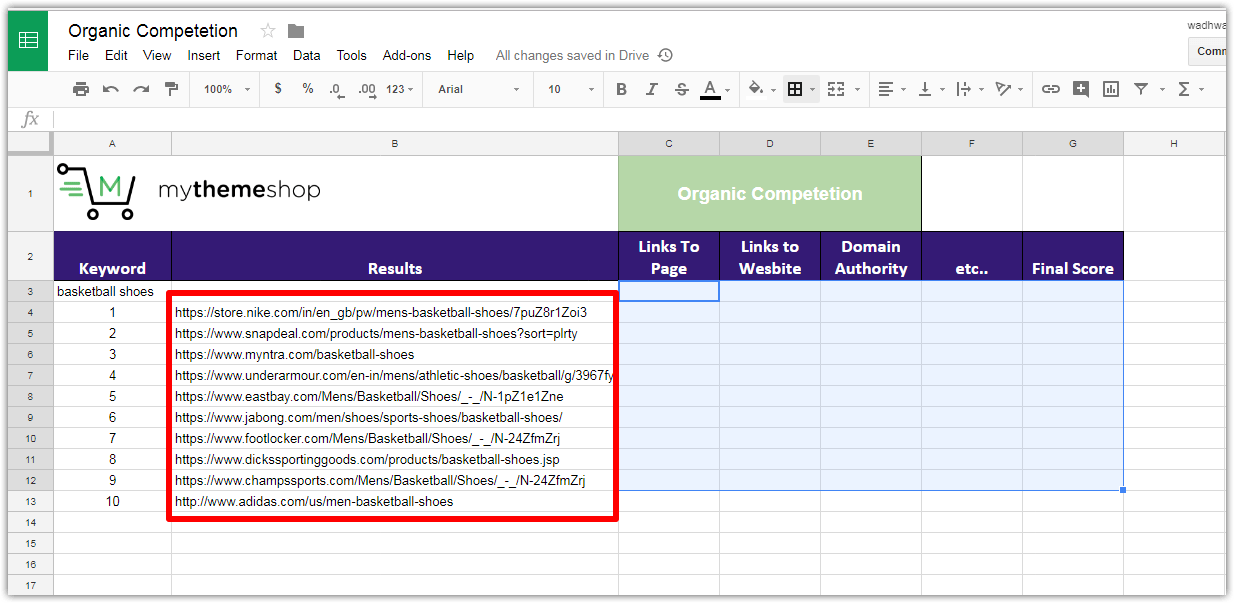Select the 'Domain Authority' header cell
Viewport: 1234px width, 603px height.
coord(871,256)
